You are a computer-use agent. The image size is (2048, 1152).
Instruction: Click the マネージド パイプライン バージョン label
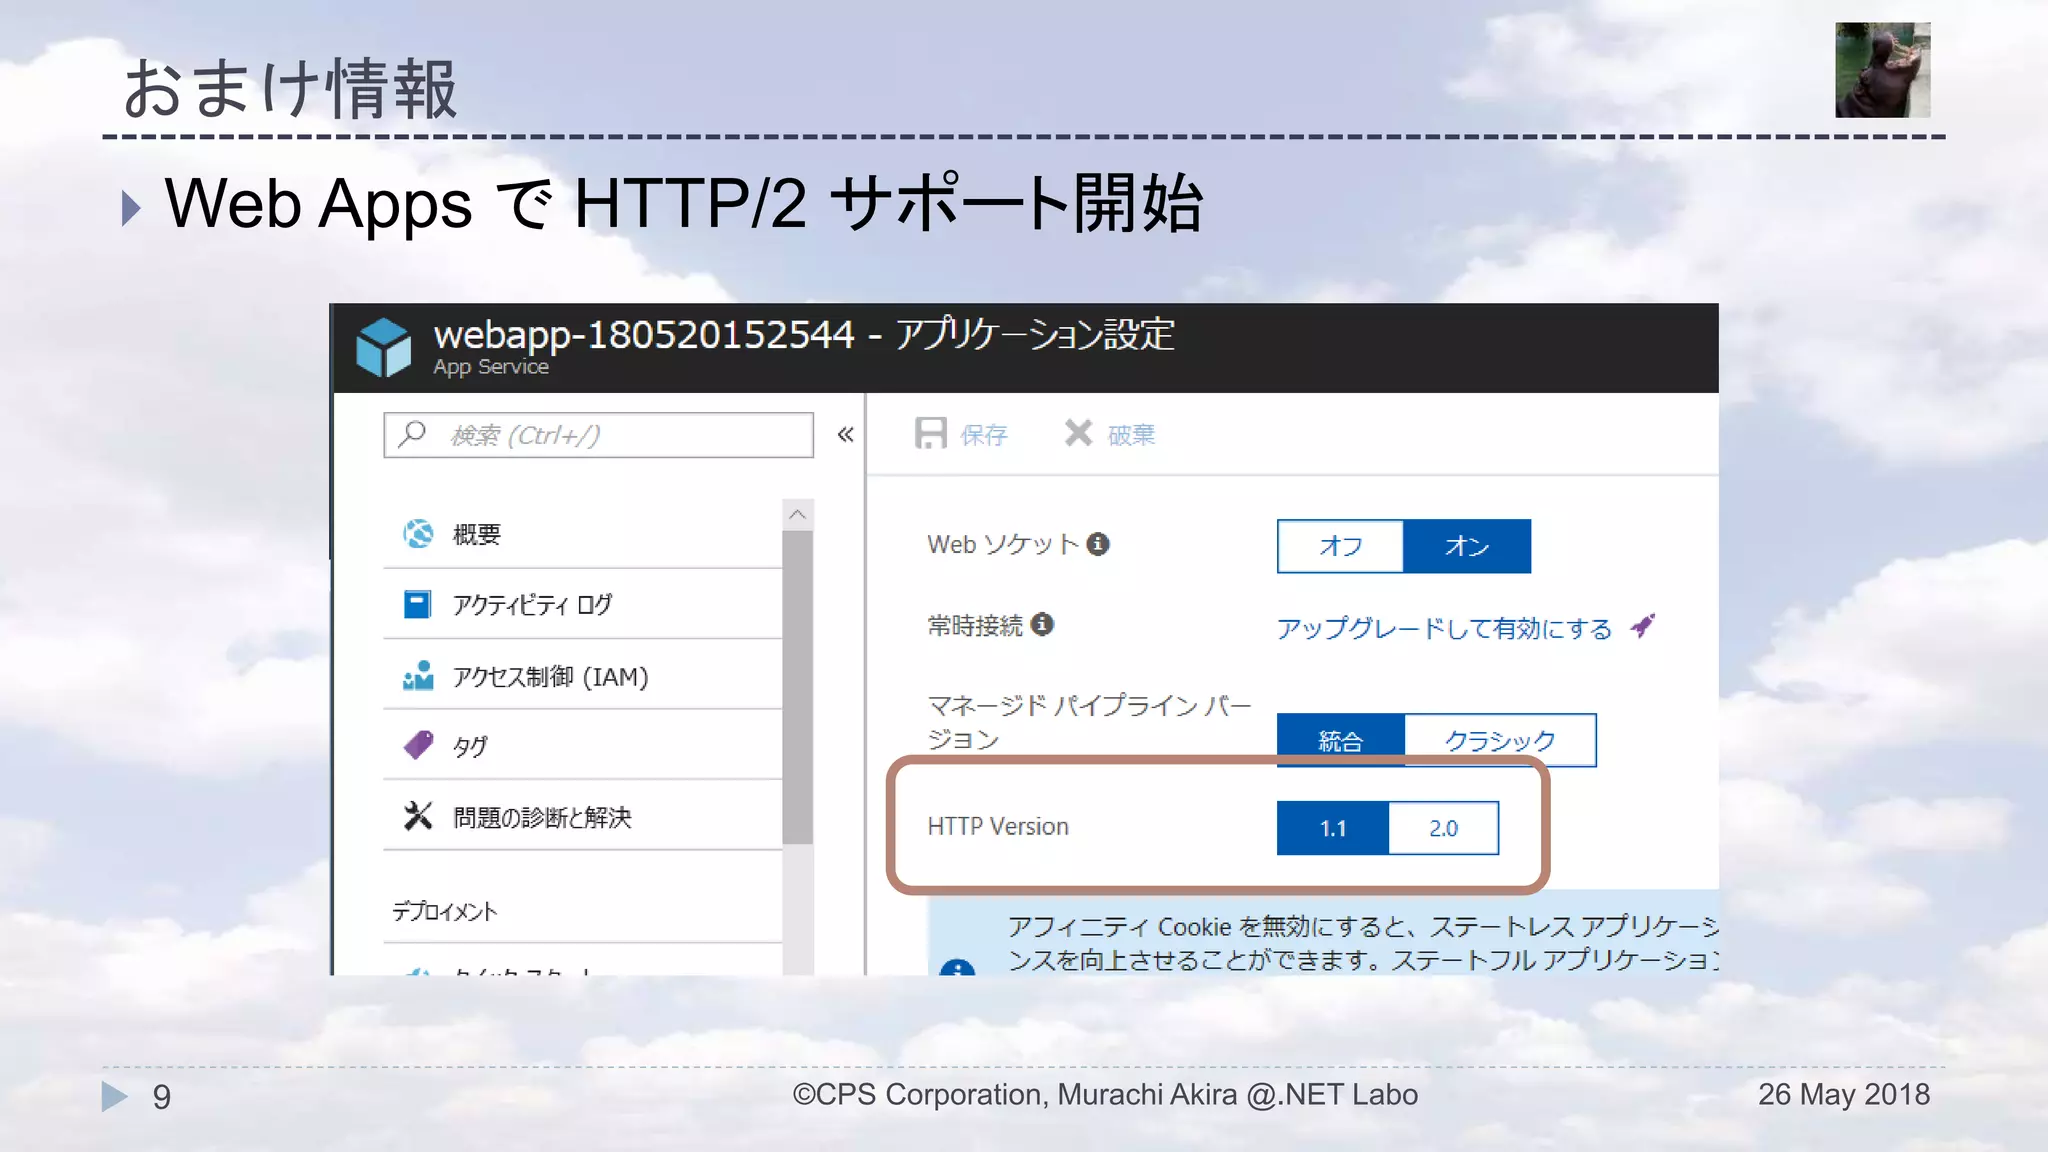click(1089, 722)
